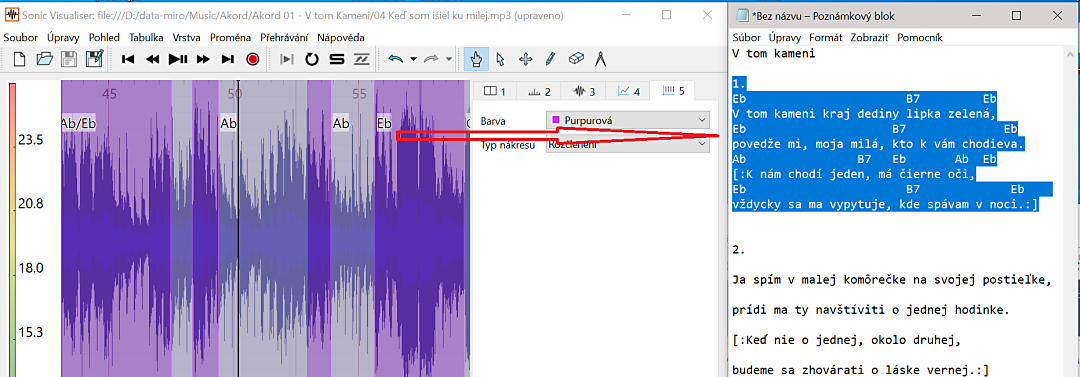
Task: Choose the Edit move-arrows tool
Action: 525,59
